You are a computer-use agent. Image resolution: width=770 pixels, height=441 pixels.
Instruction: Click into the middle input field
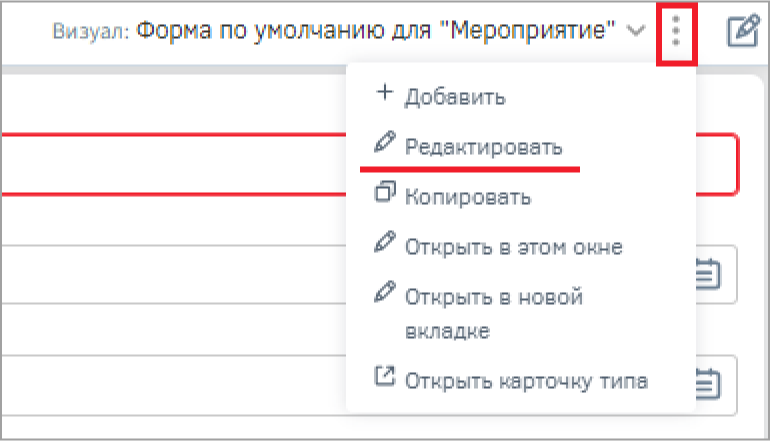tap(170, 274)
